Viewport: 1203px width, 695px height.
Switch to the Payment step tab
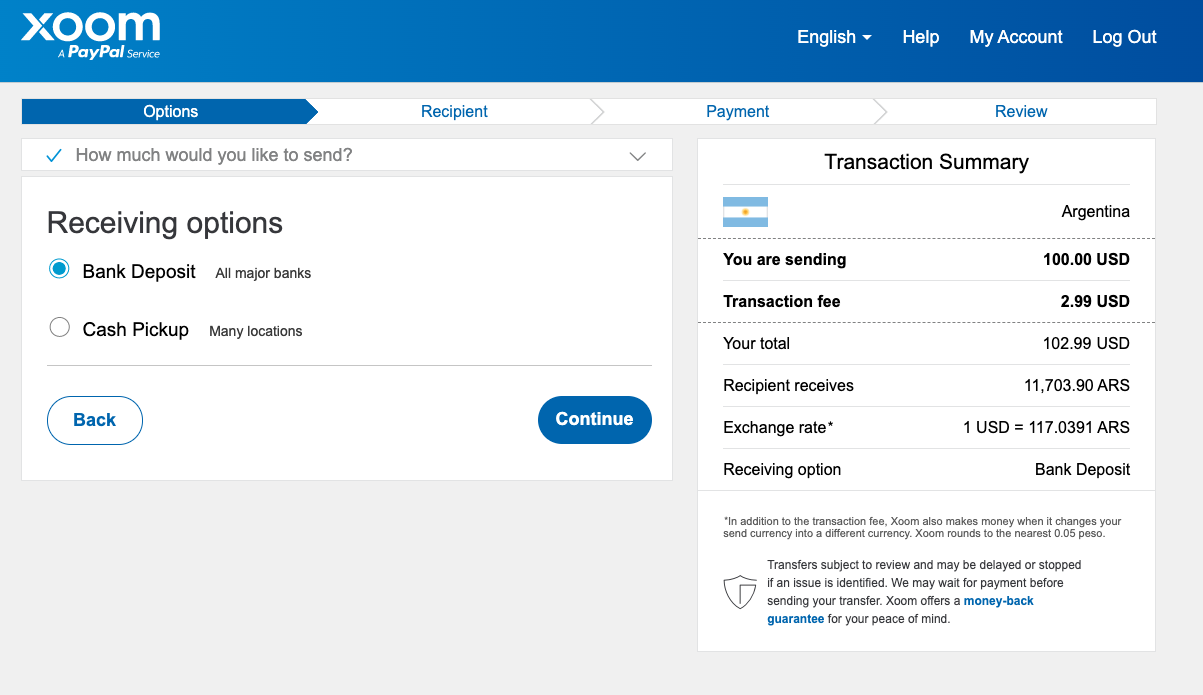738,111
